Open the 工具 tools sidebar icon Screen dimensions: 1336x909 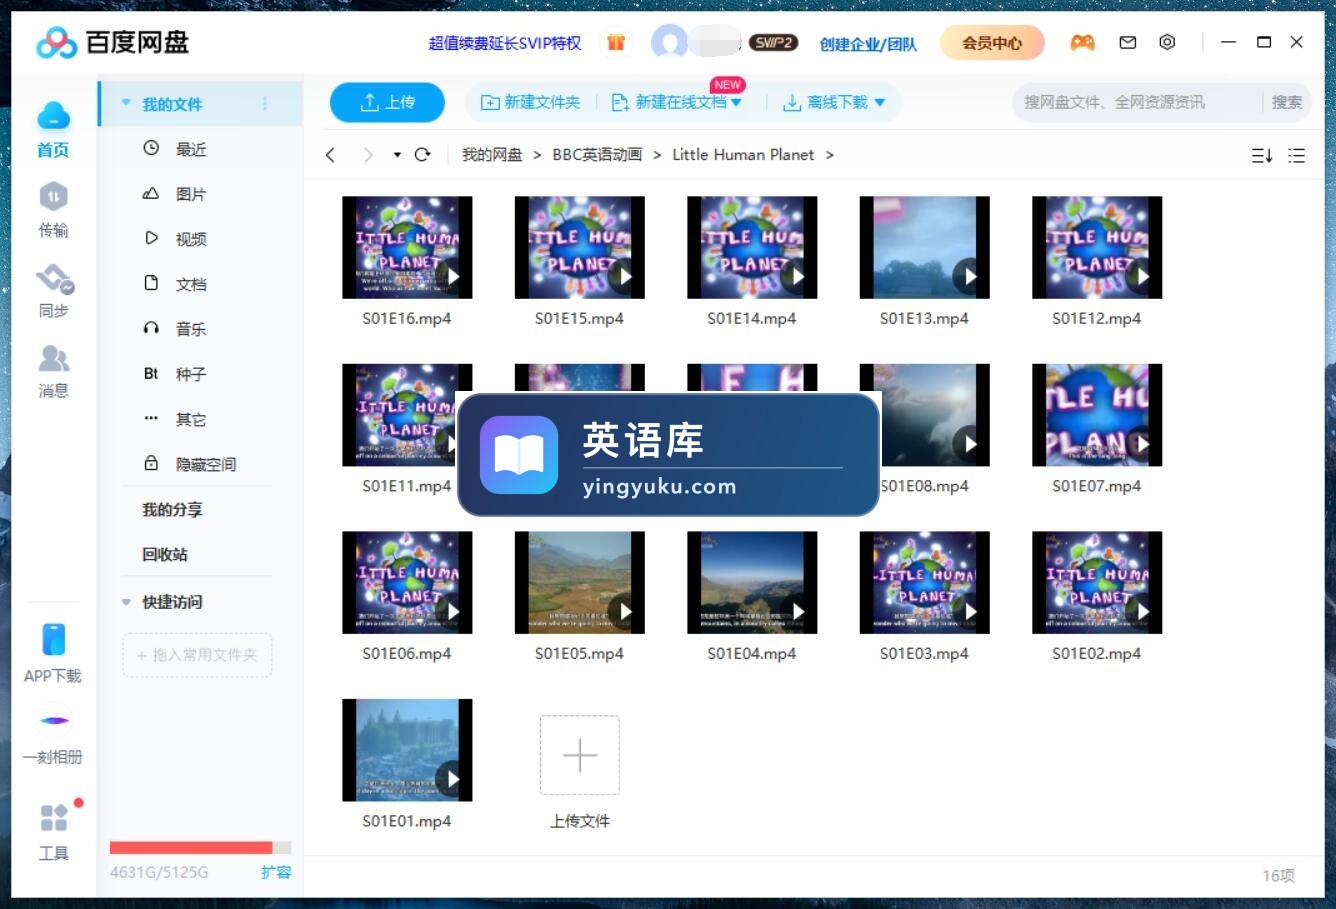pos(53,831)
